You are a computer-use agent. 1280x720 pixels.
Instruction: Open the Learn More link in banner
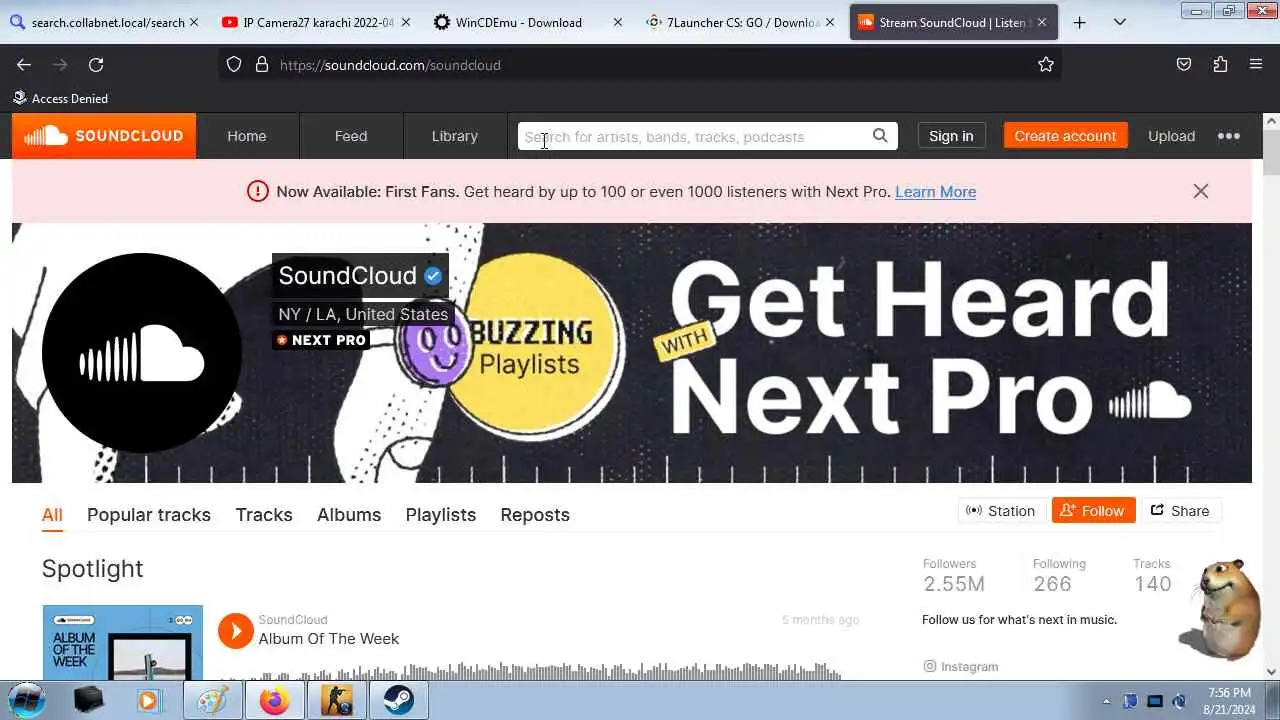935,192
